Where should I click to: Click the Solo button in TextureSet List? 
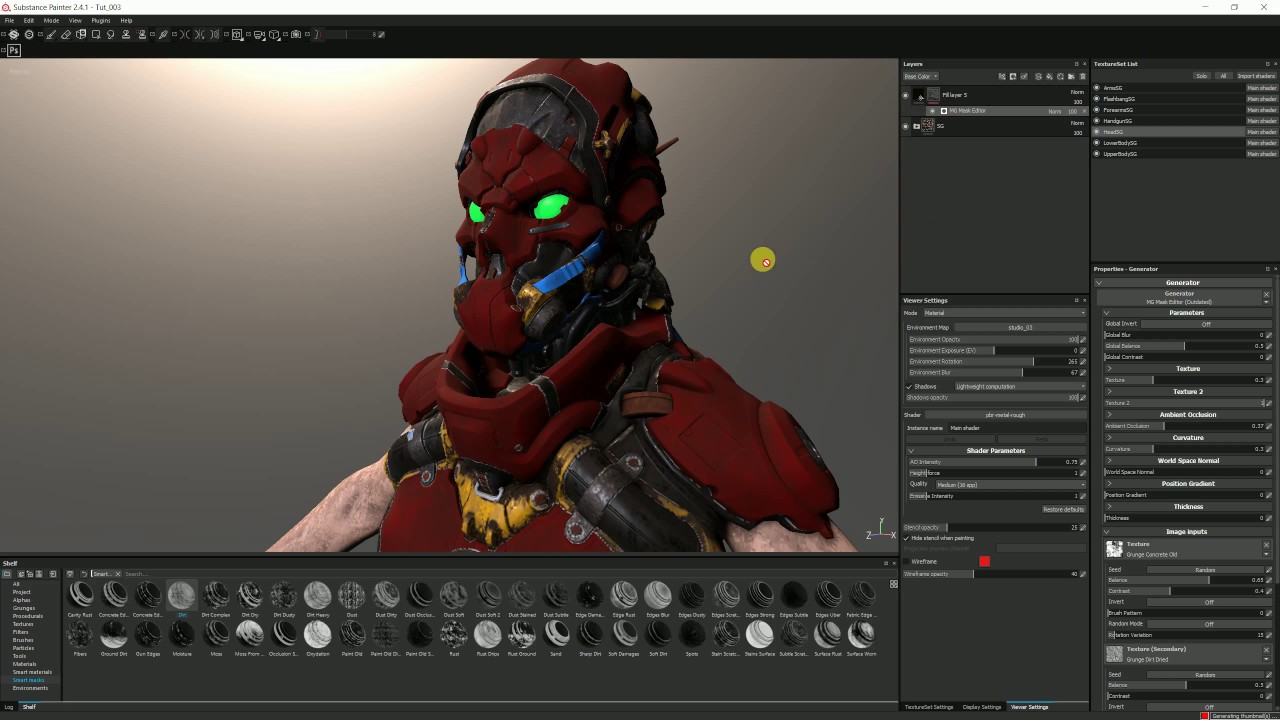point(1202,76)
